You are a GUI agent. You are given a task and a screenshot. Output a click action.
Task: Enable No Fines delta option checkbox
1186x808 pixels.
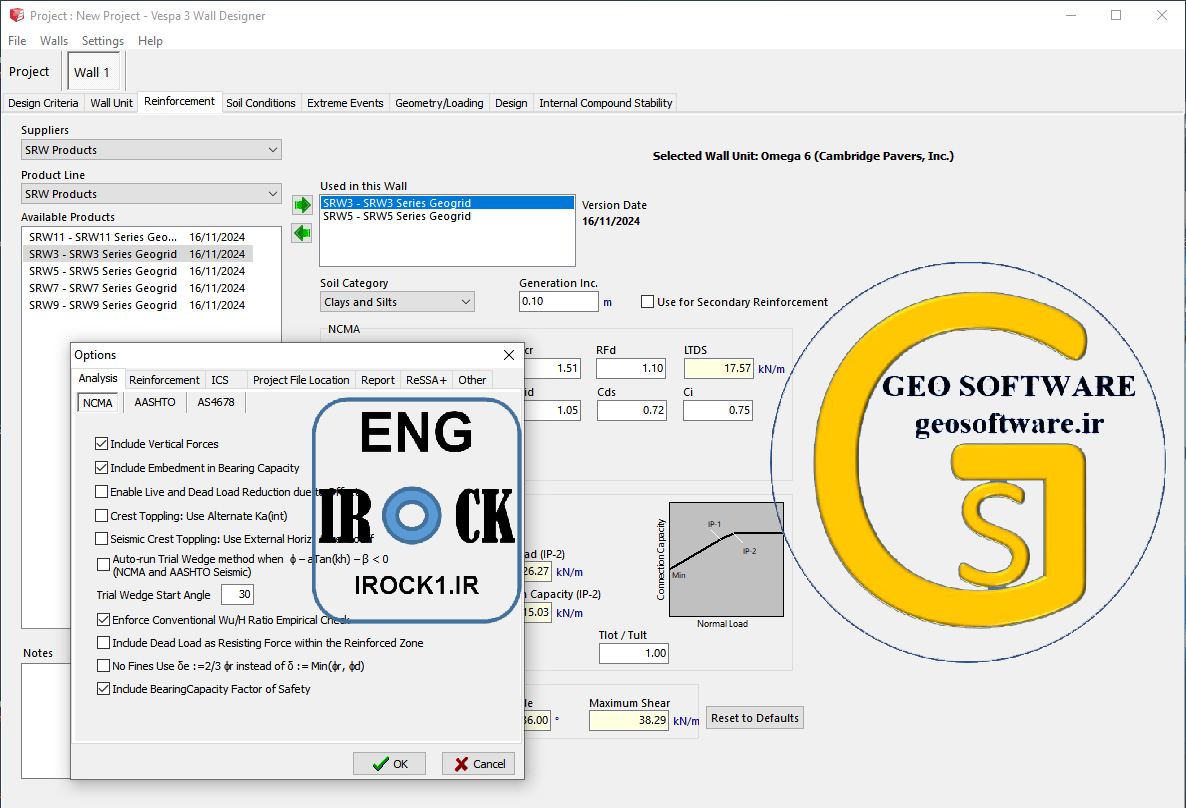104,666
